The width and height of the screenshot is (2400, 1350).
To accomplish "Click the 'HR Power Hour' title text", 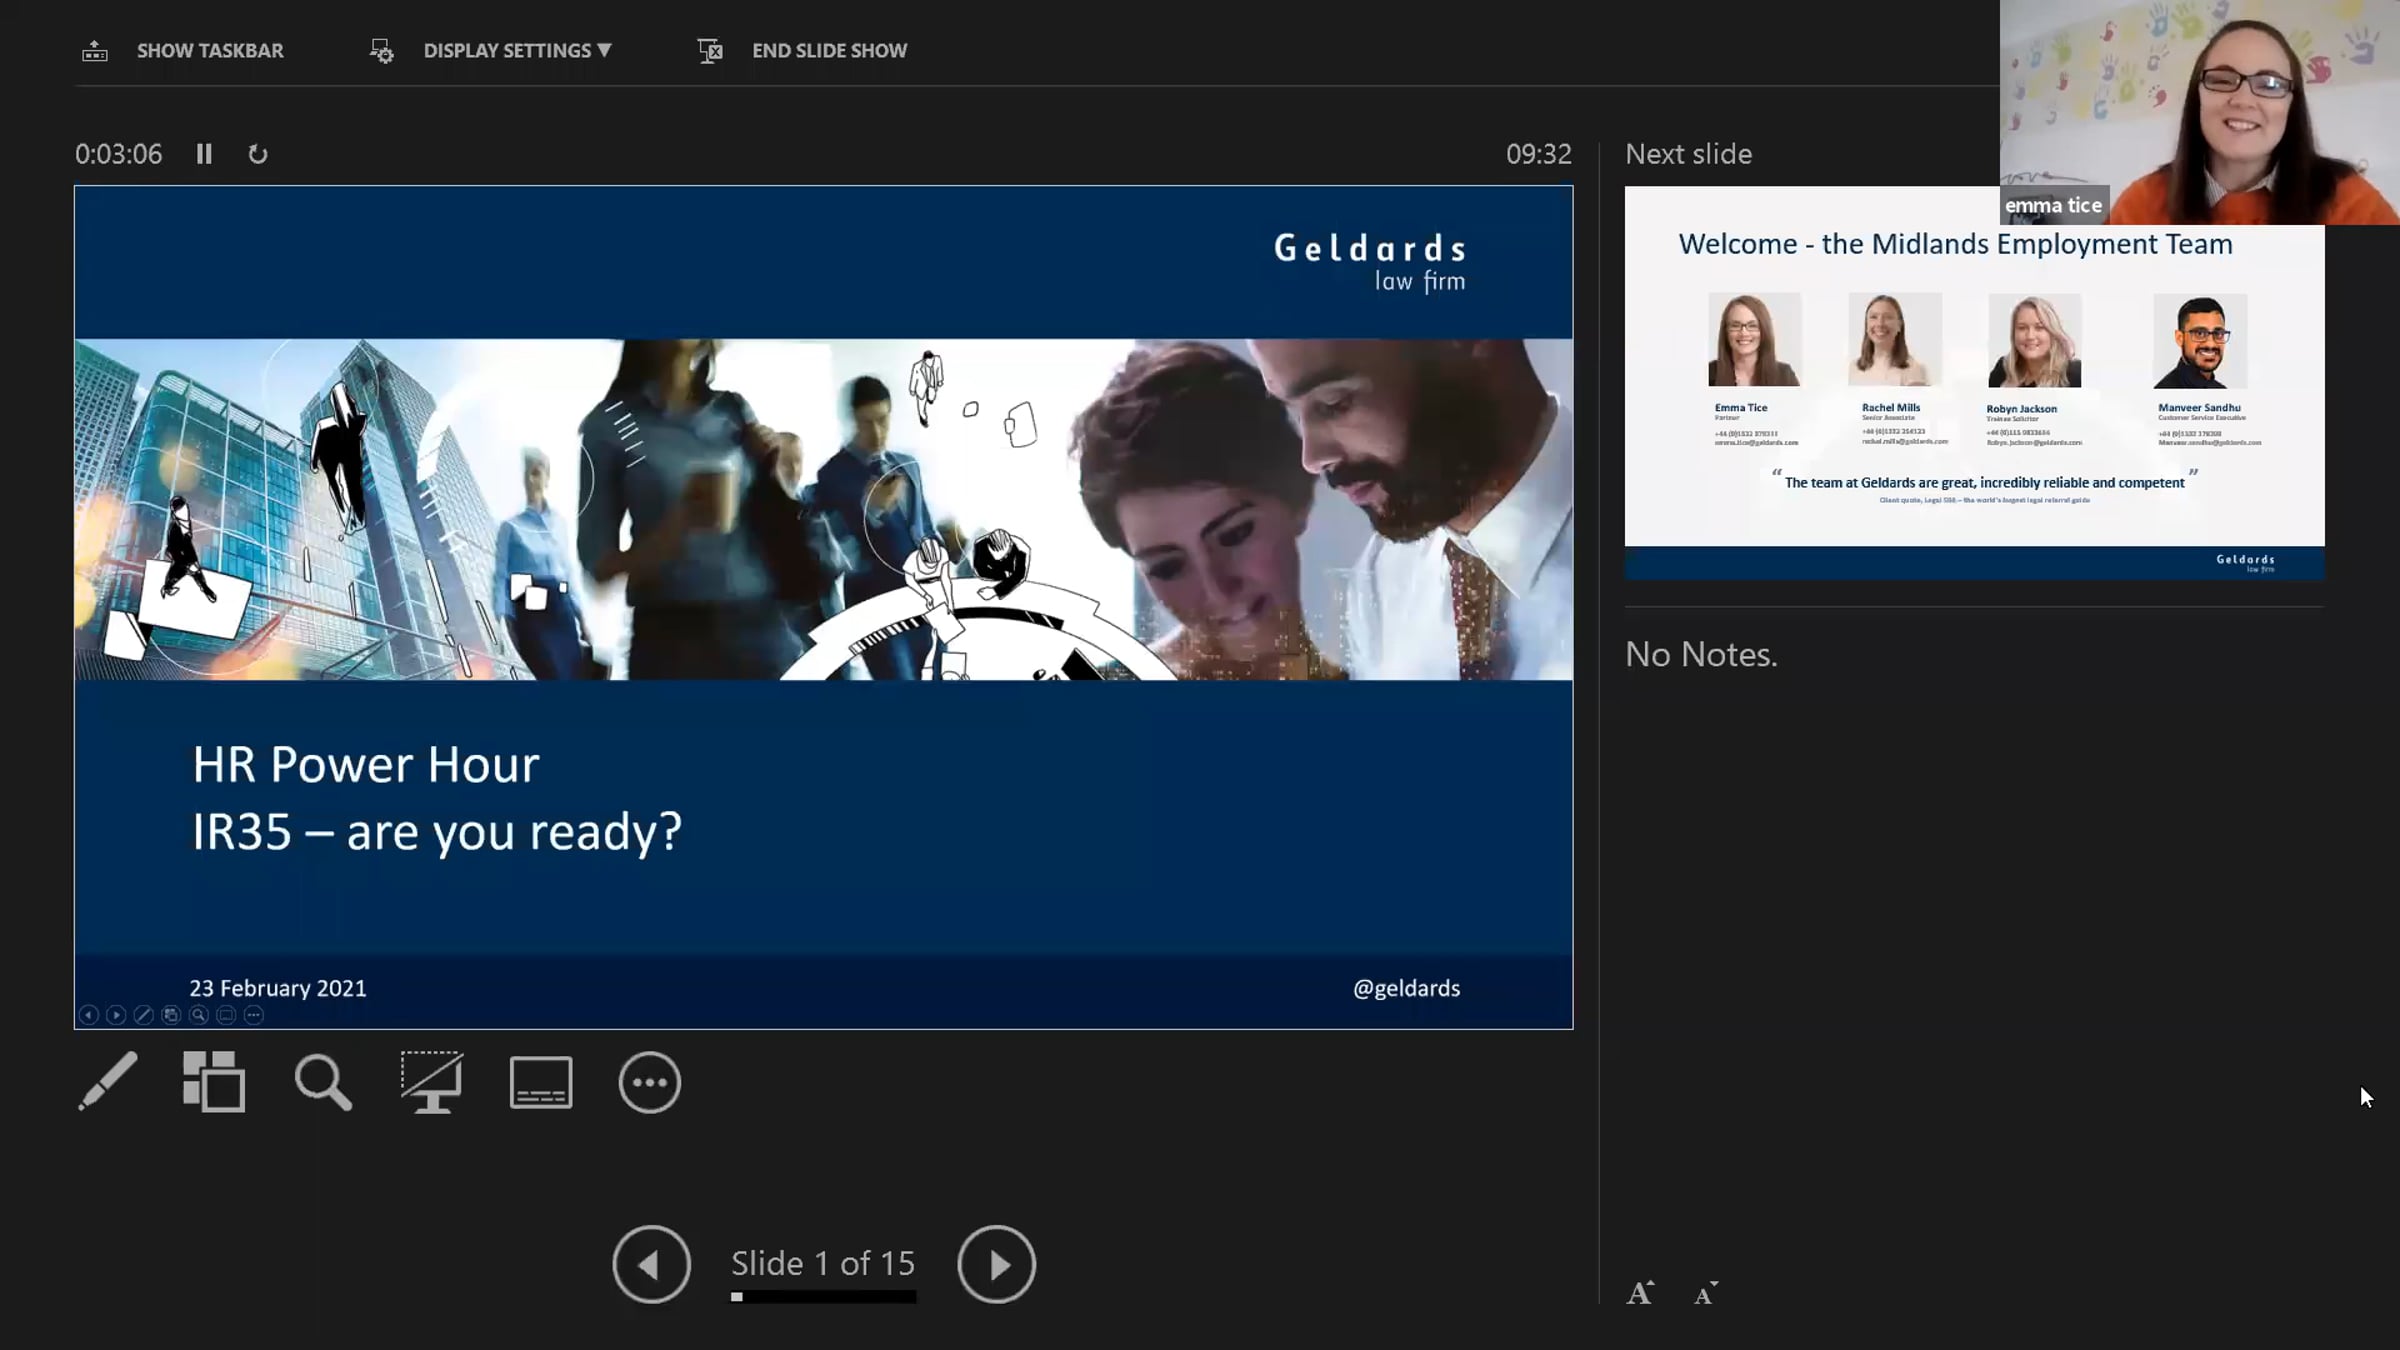I will [366, 765].
